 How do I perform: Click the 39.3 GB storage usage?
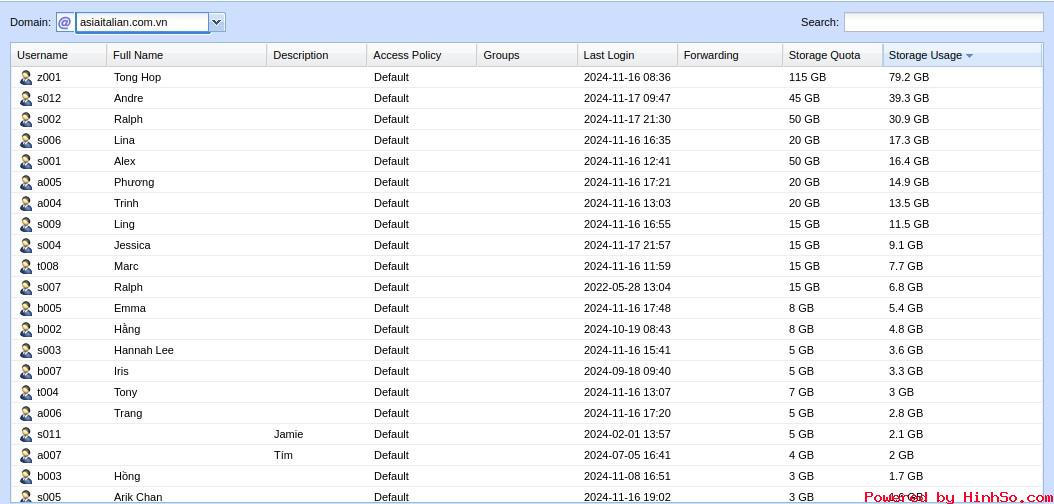909,98
